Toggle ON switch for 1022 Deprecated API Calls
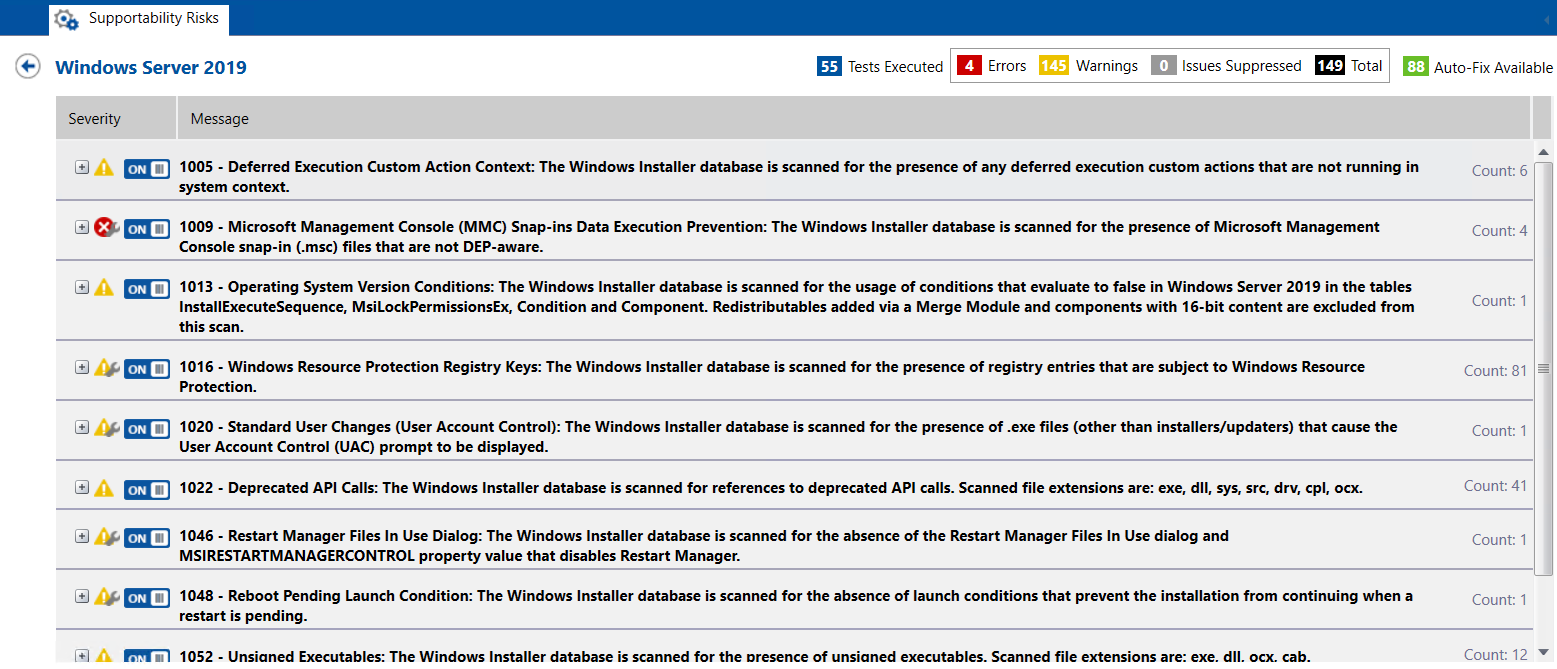1557x669 pixels. (x=147, y=489)
